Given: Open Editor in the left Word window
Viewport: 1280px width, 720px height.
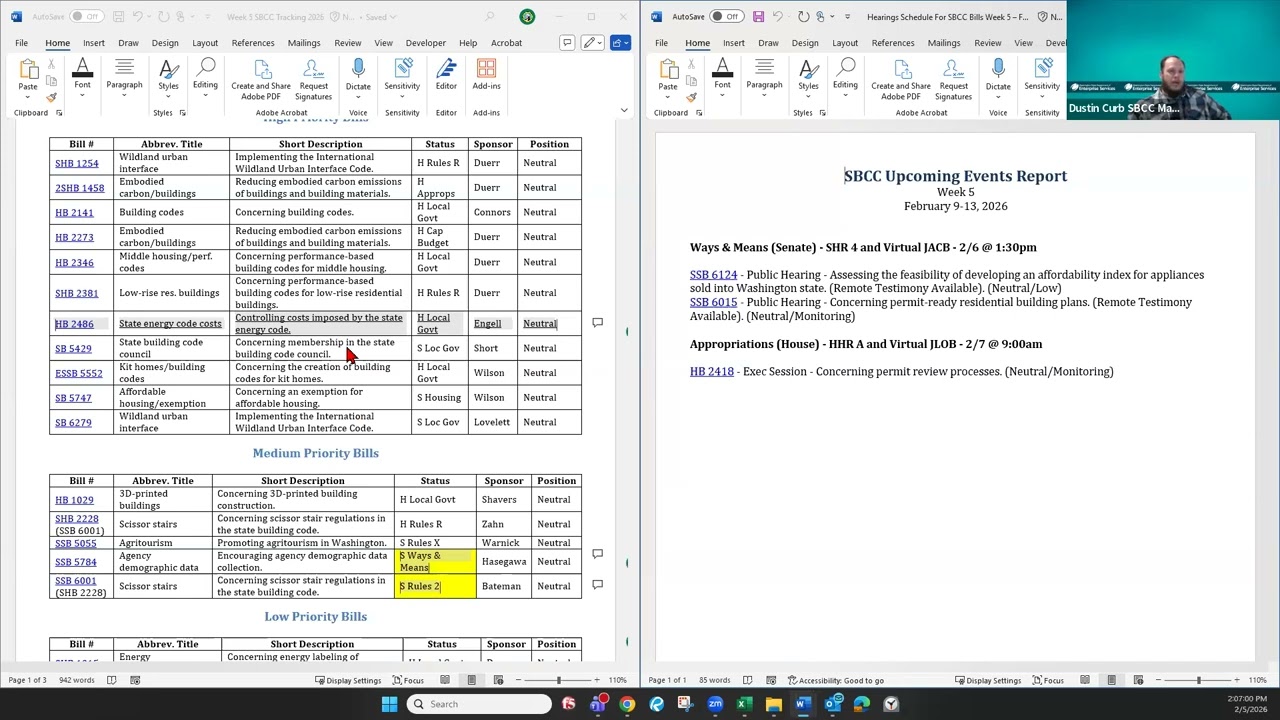Looking at the screenshot, I should point(446,75).
